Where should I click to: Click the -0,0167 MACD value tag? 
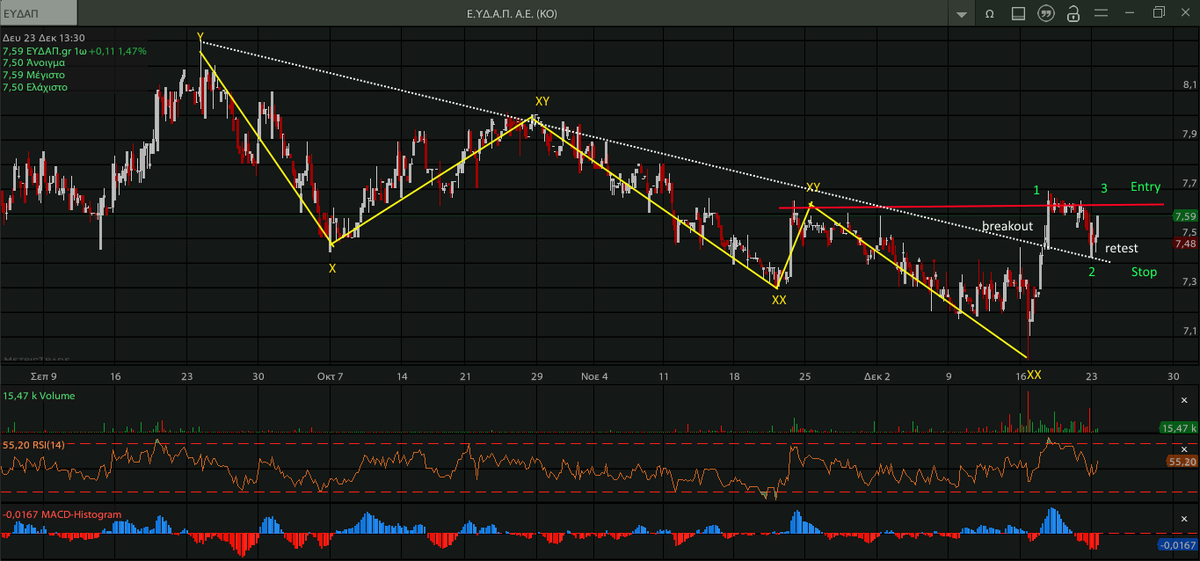pos(1179,545)
